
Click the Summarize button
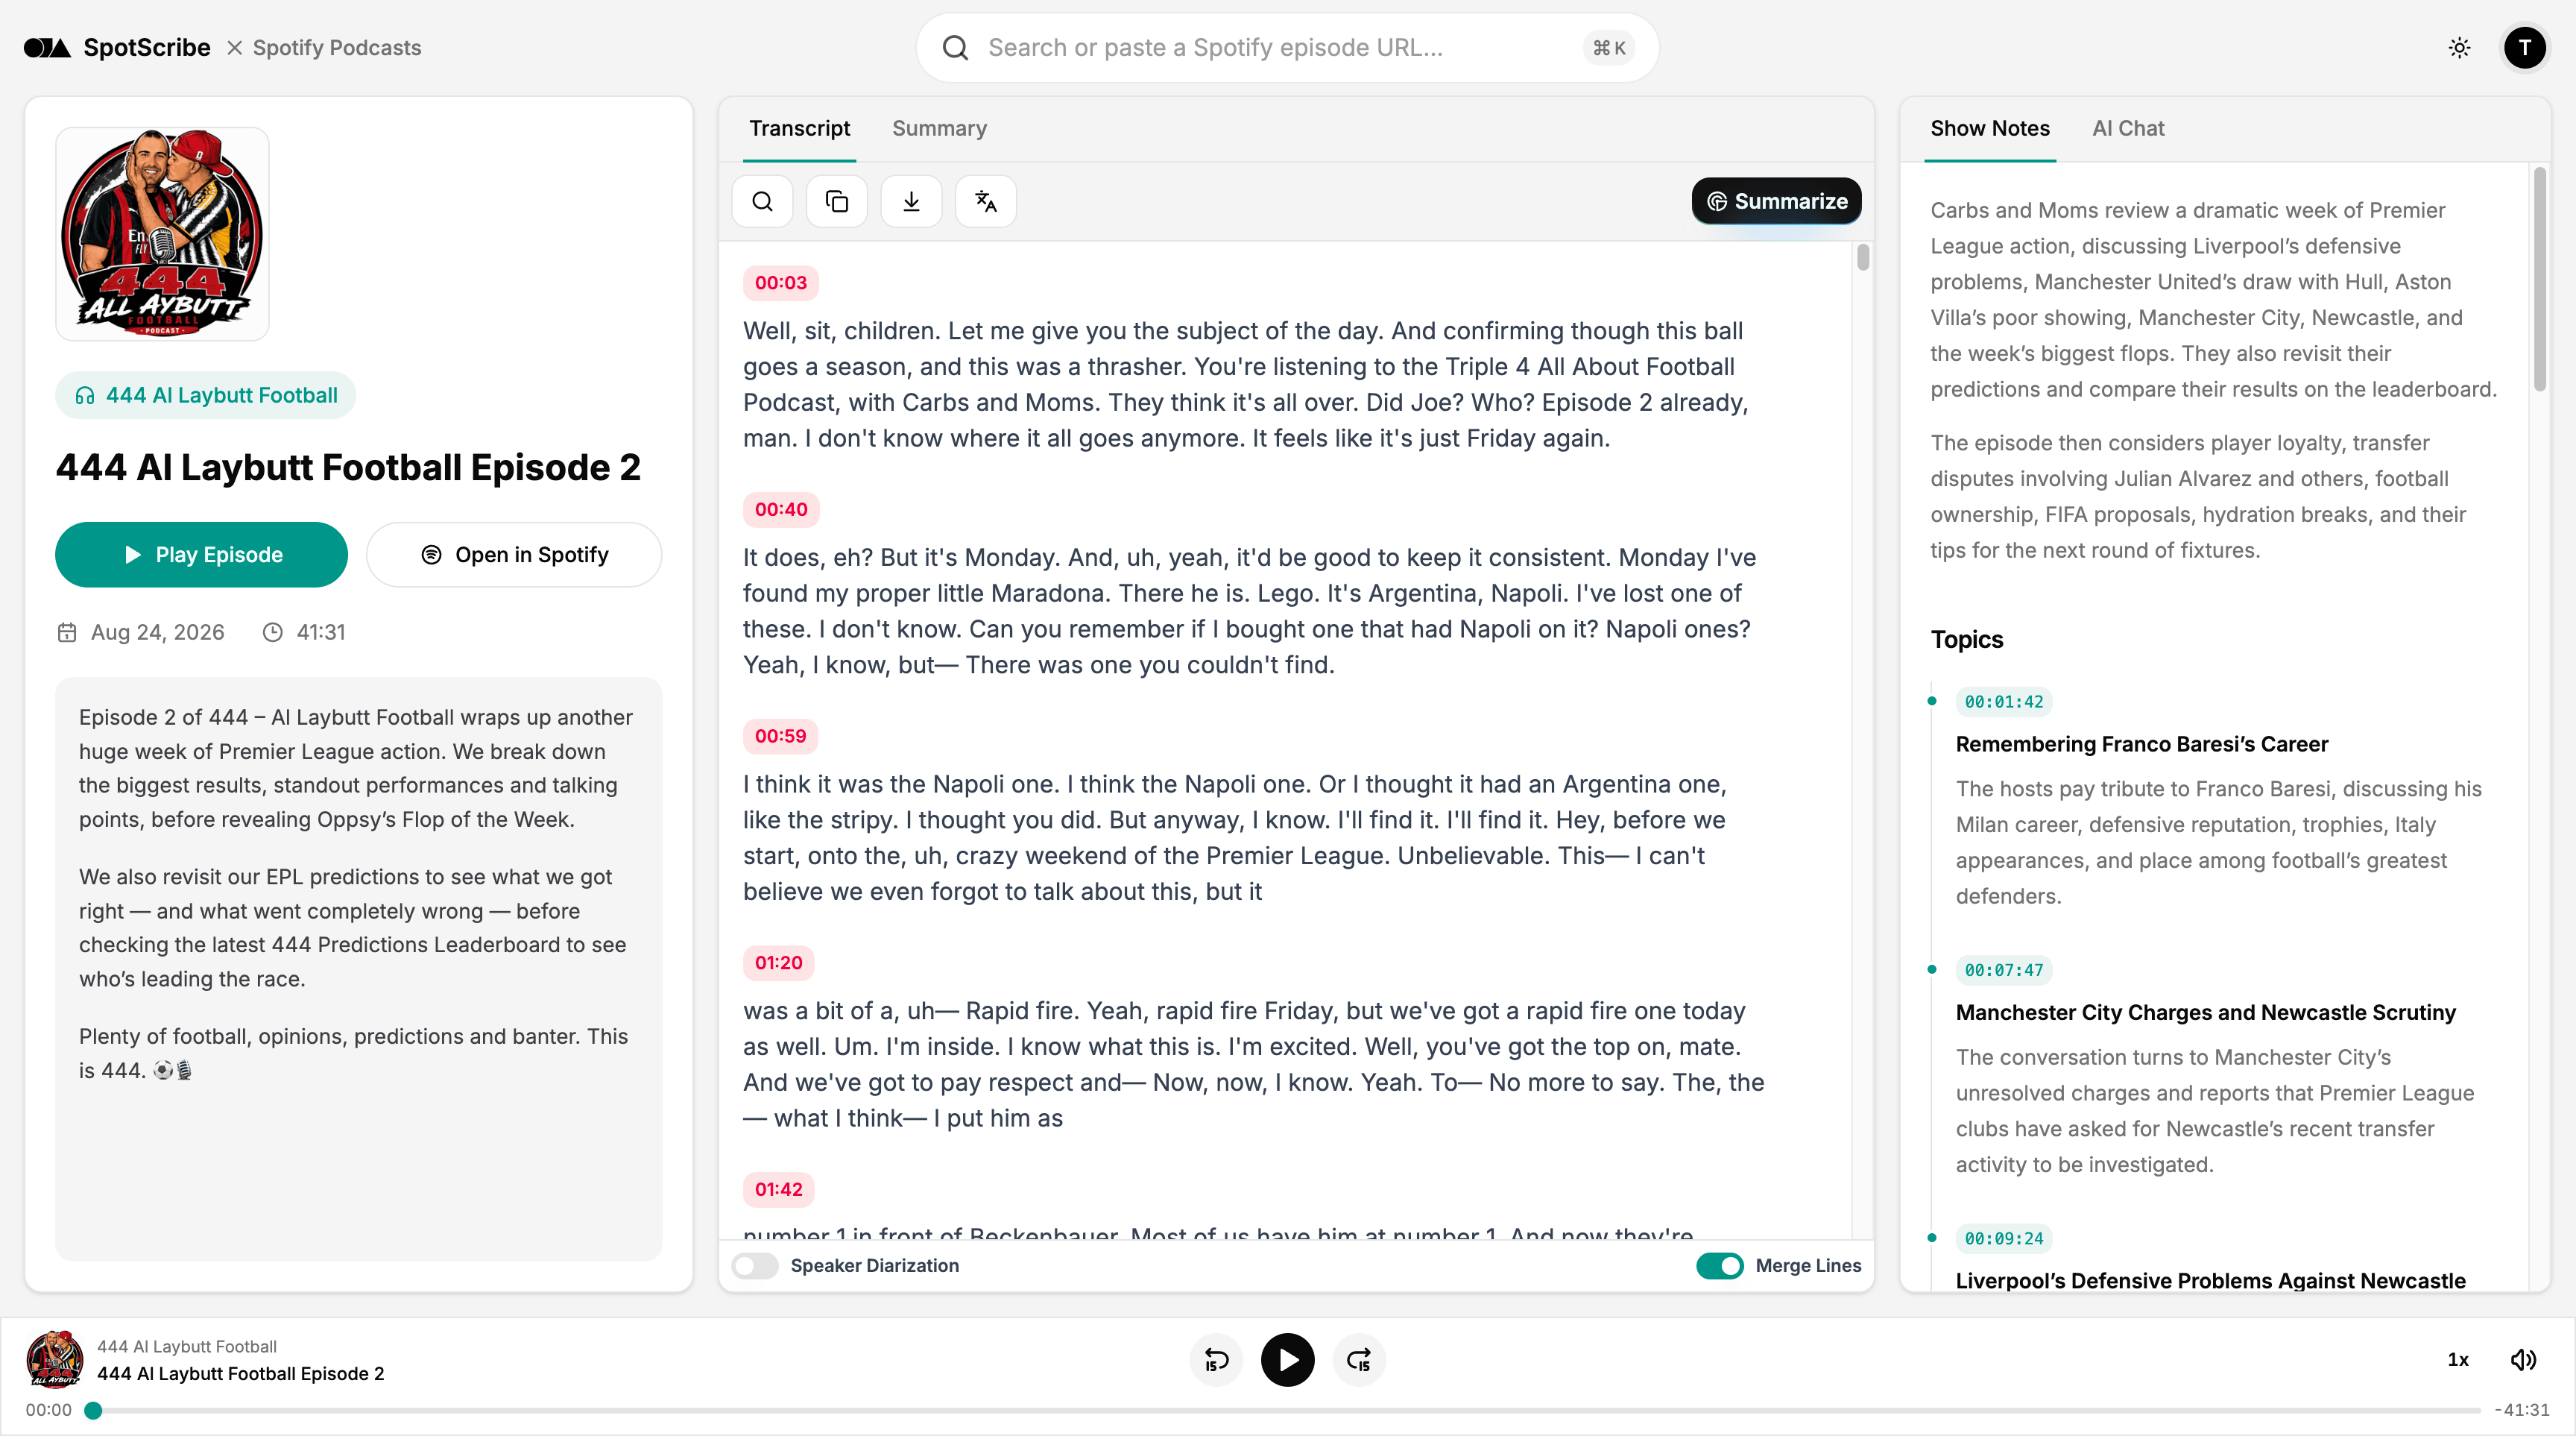pyautogui.click(x=1776, y=201)
